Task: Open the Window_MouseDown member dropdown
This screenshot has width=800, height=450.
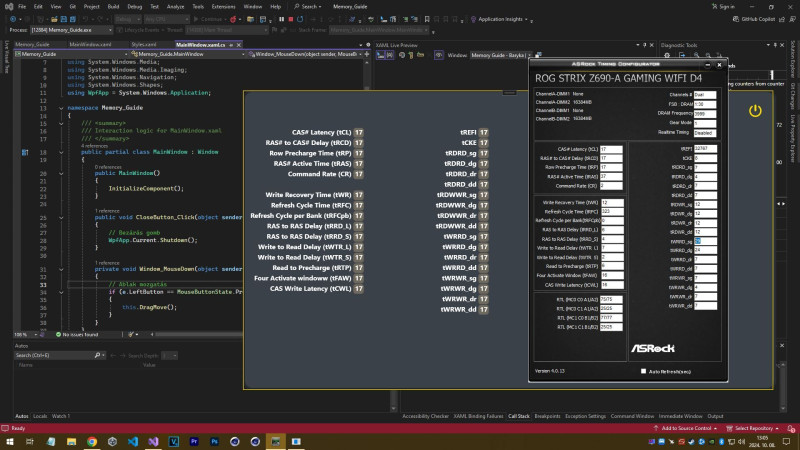Action: [305, 54]
